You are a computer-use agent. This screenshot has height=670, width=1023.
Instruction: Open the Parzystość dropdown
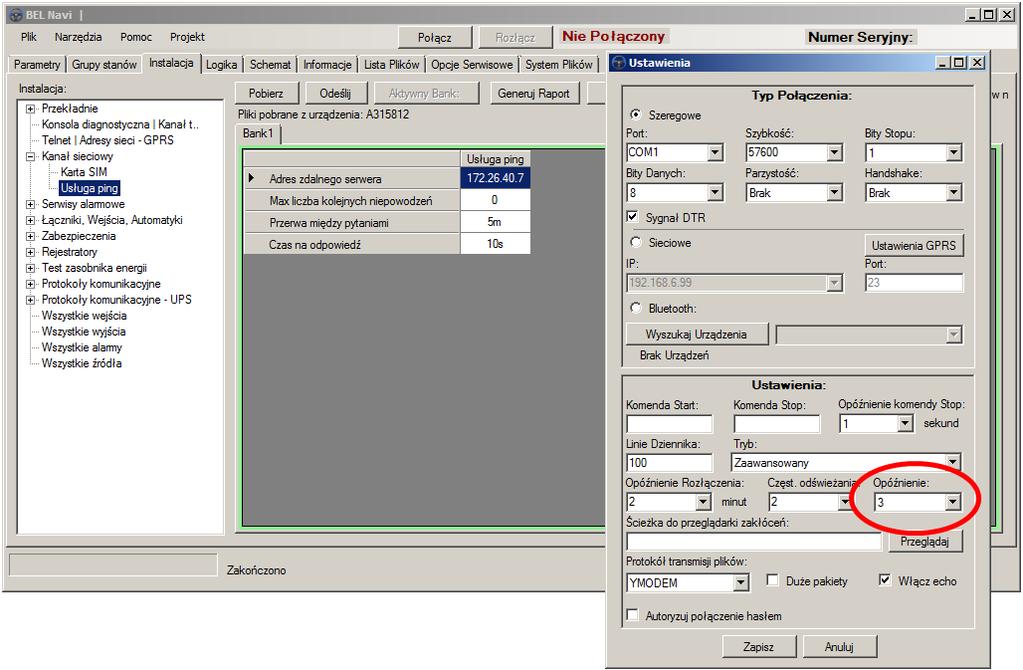click(x=834, y=192)
